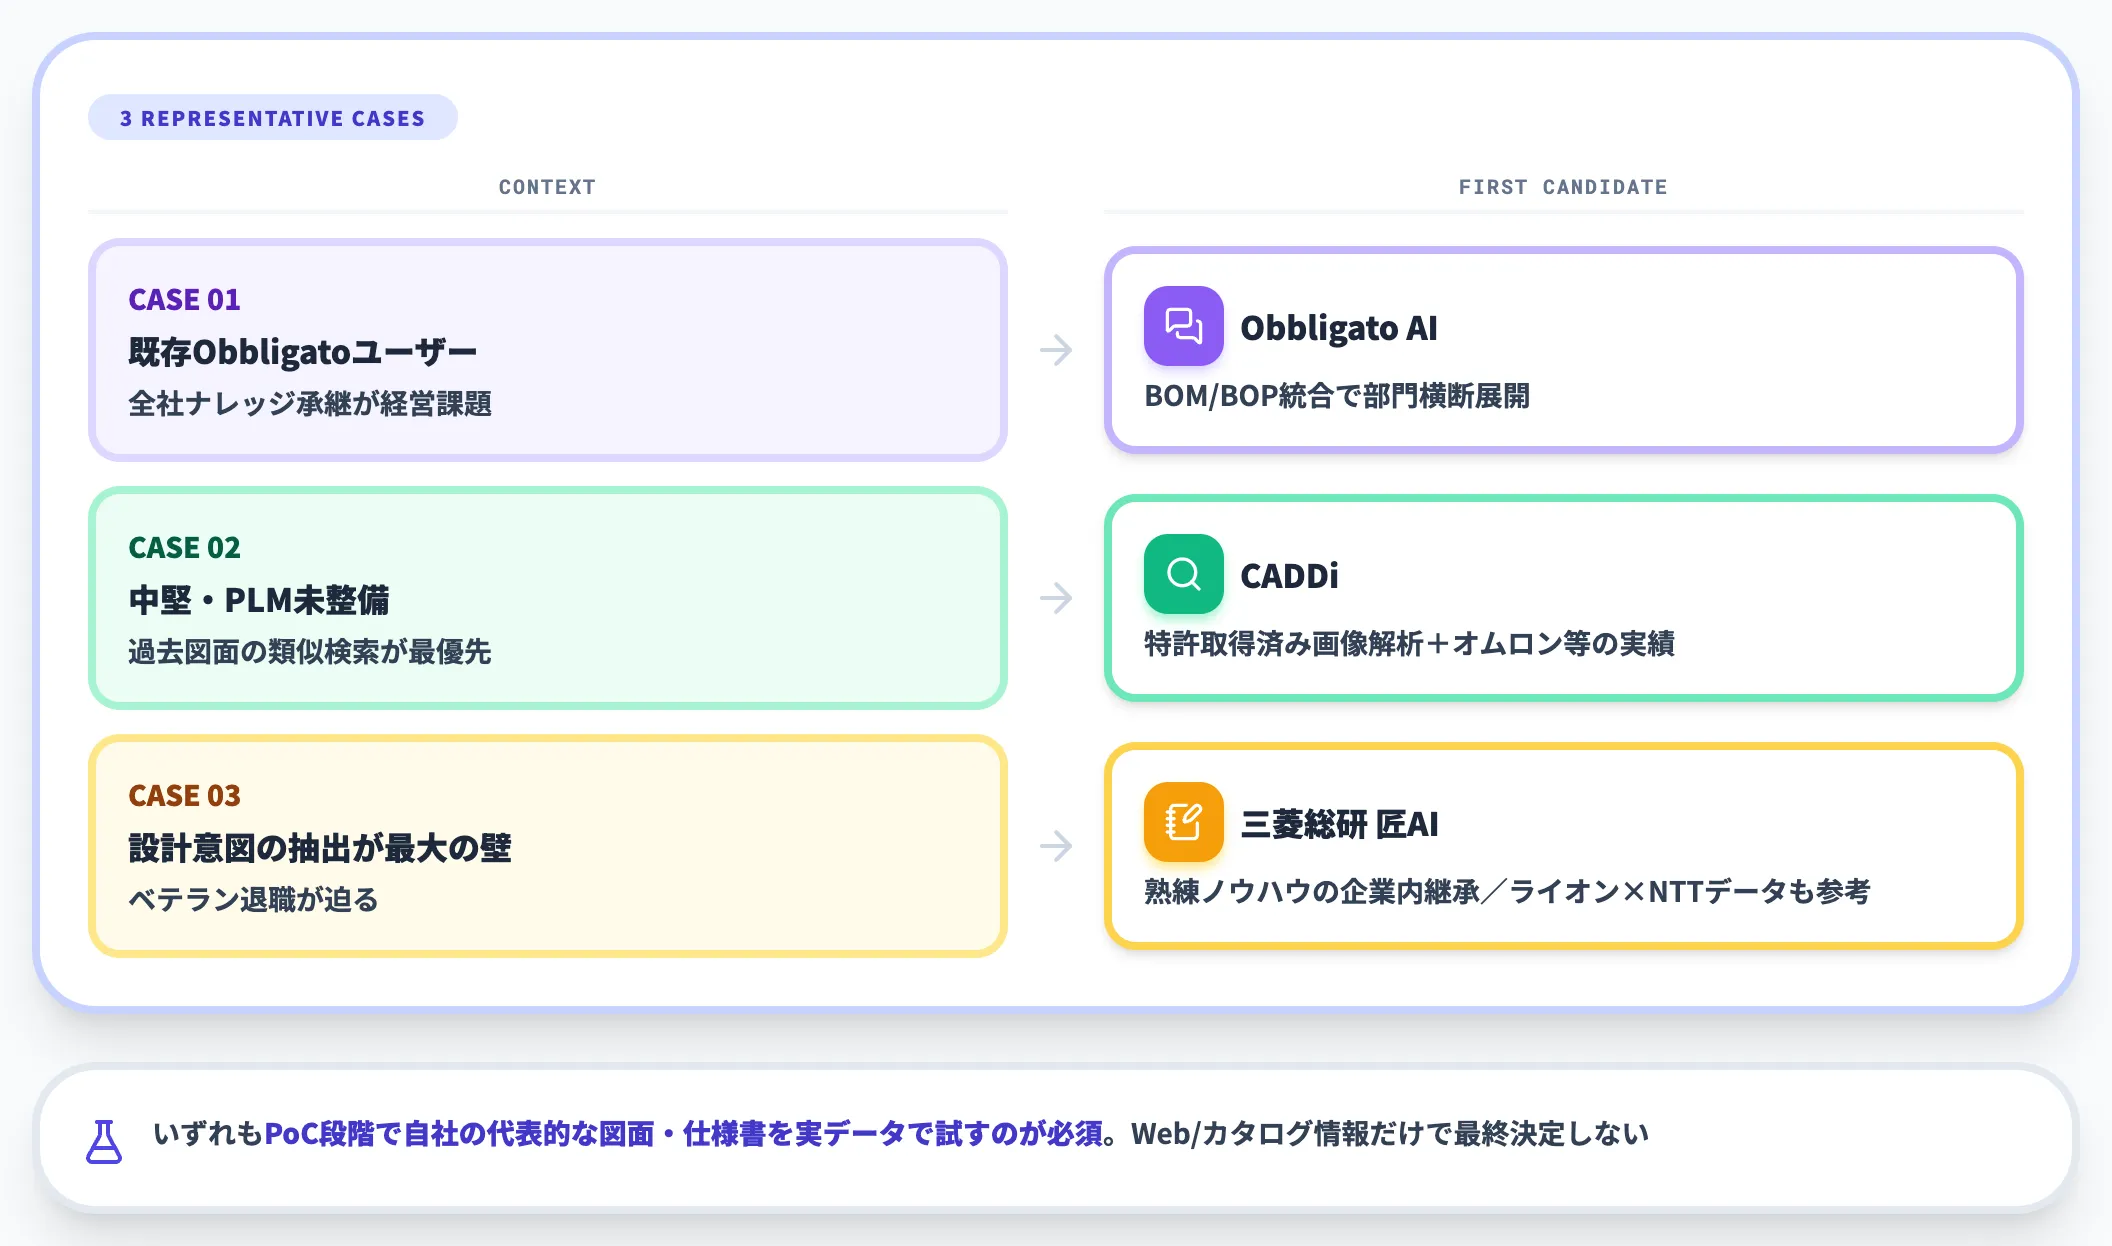This screenshot has width=2112, height=1246.
Task: Click the CASE 02 label
Action: coord(184,547)
